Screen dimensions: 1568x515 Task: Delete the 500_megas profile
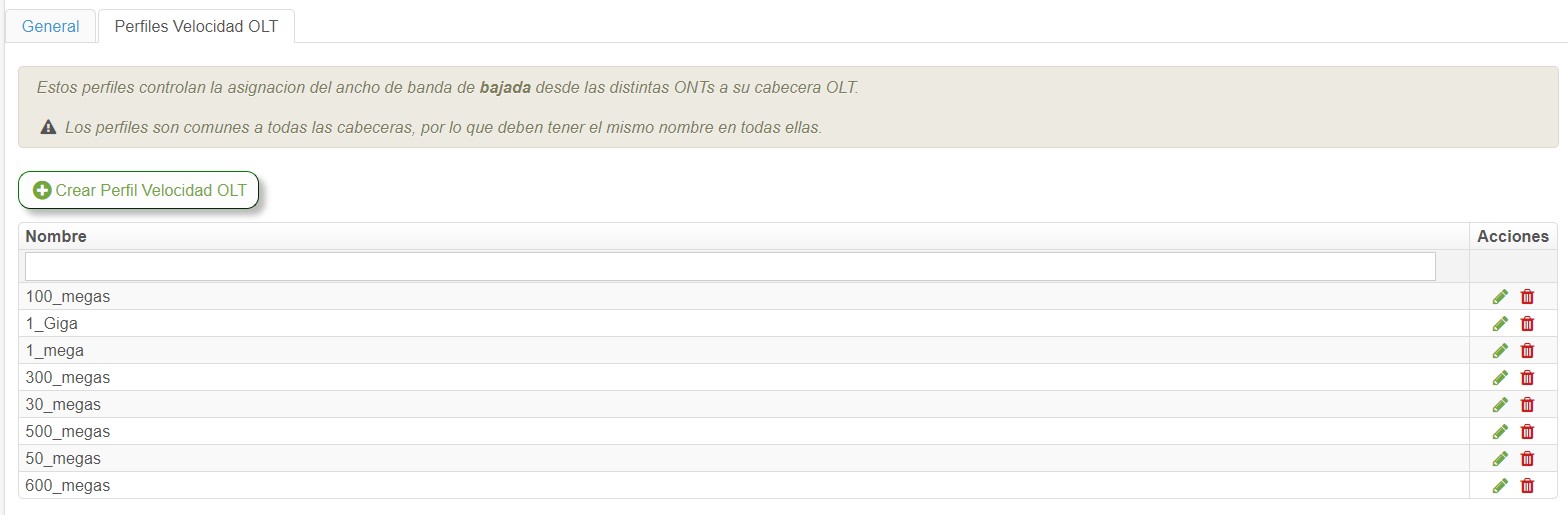[1527, 432]
